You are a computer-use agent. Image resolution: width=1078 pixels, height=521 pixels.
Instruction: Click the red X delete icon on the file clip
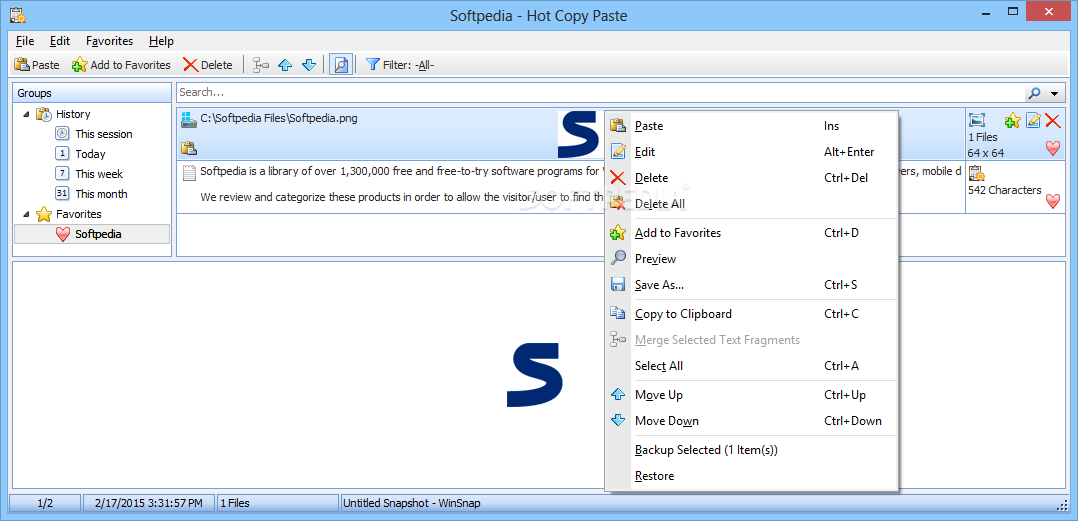[1053, 121]
